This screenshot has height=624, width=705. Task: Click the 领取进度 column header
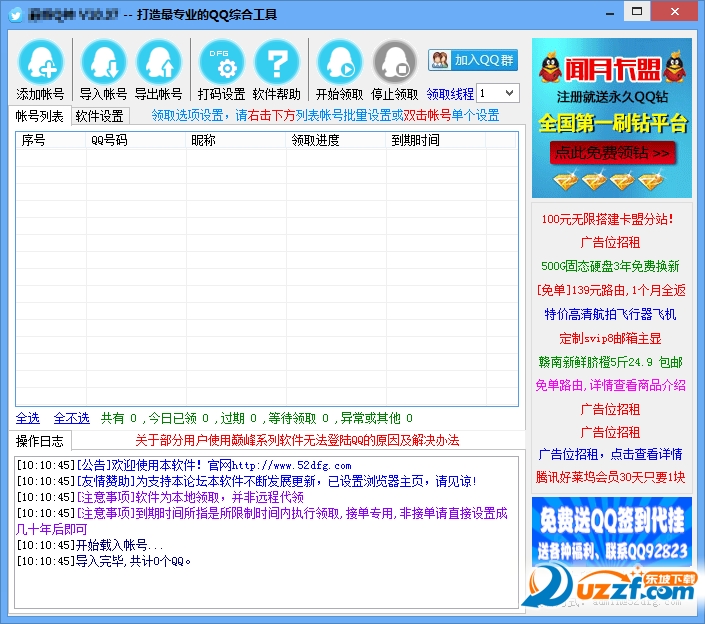(336, 140)
